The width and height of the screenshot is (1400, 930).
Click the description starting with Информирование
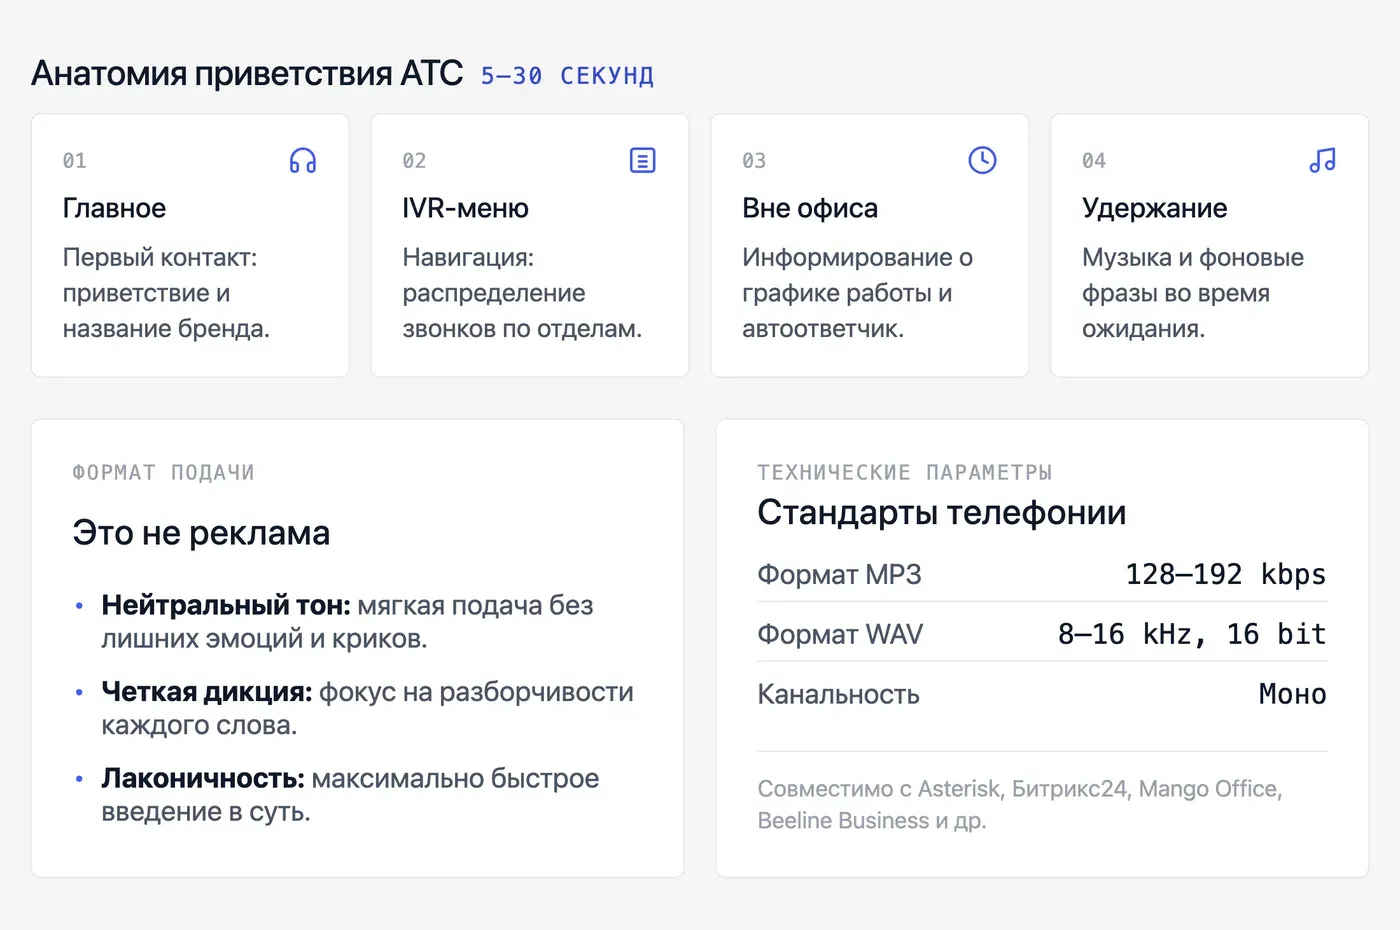pos(858,293)
